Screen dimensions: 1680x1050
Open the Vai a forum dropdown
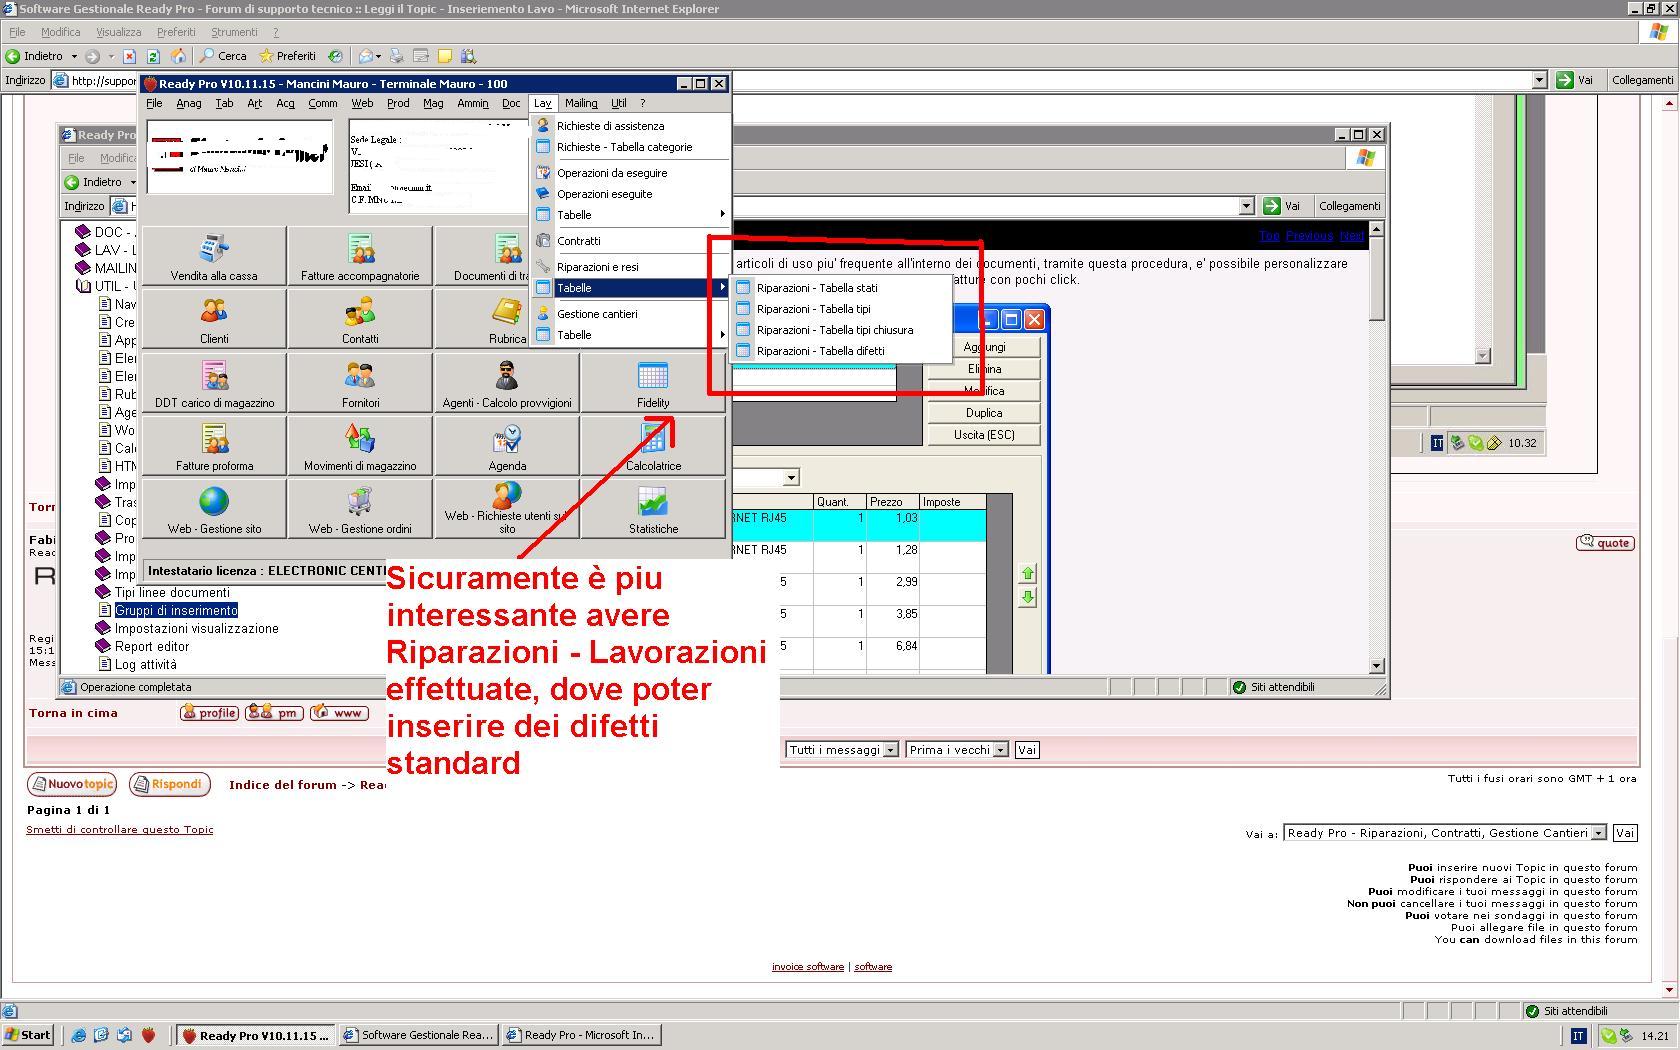click(1444, 833)
